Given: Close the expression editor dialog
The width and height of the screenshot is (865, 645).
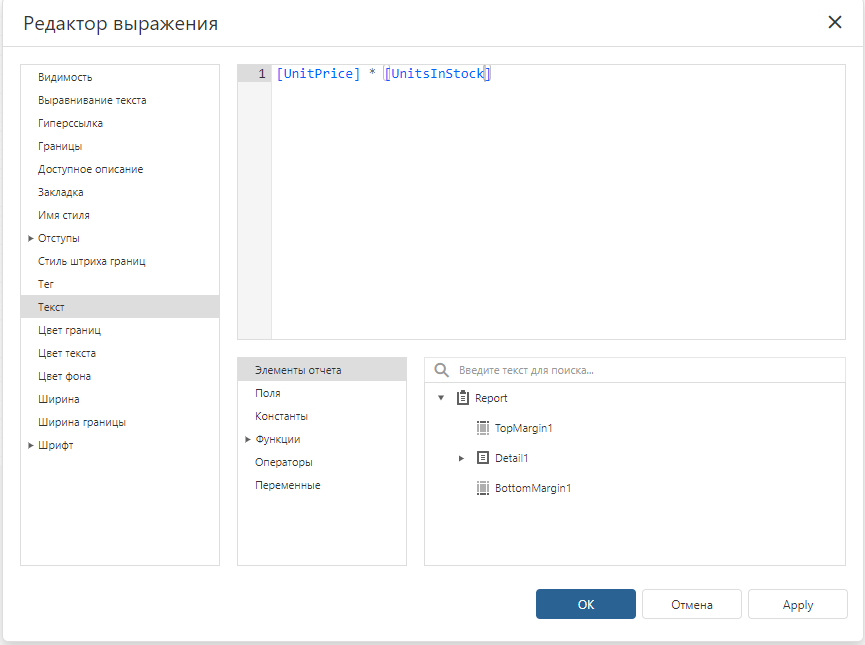Looking at the screenshot, I should click(835, 22).
